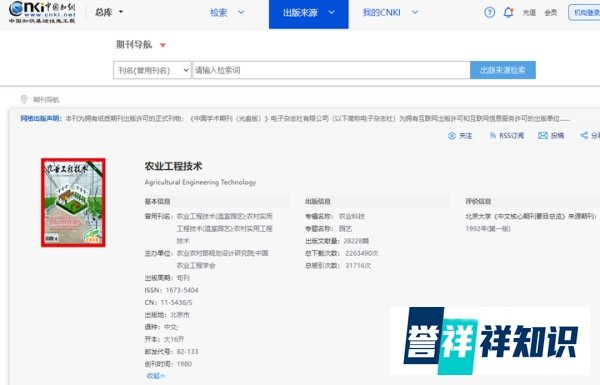Click the 机构登录 button
Image resolution: width=600 pixels, height=385 pixels.
[x=584, y=13]
